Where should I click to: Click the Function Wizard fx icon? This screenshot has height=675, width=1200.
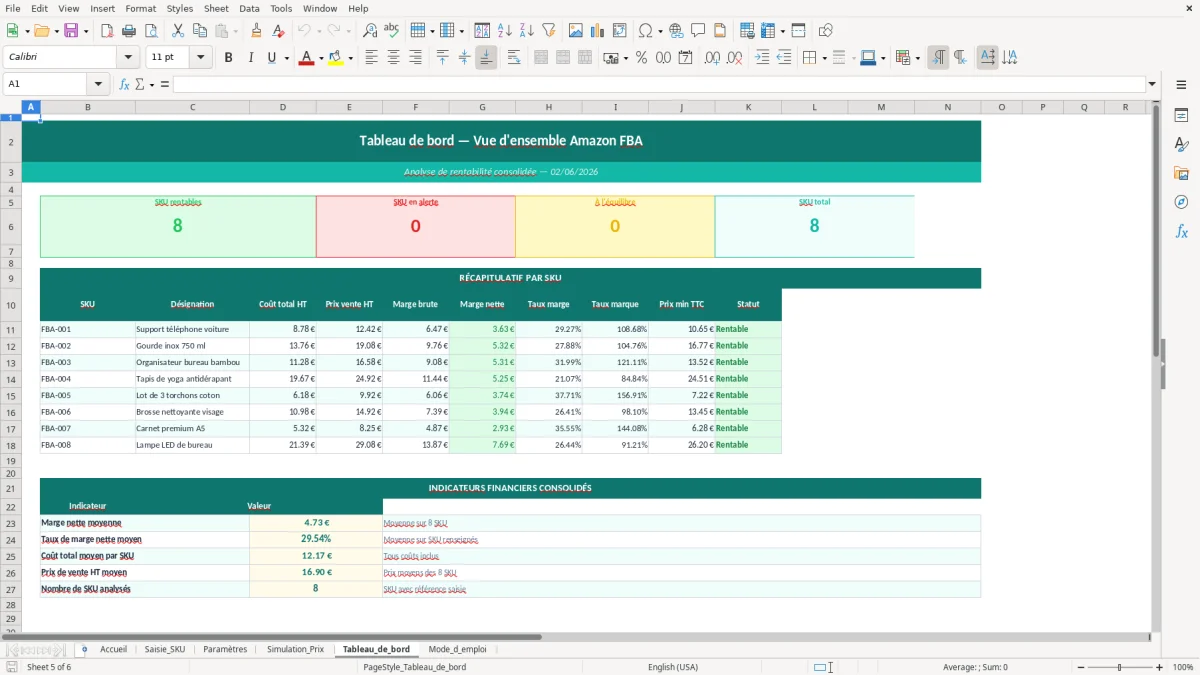[x=124, y=84]
